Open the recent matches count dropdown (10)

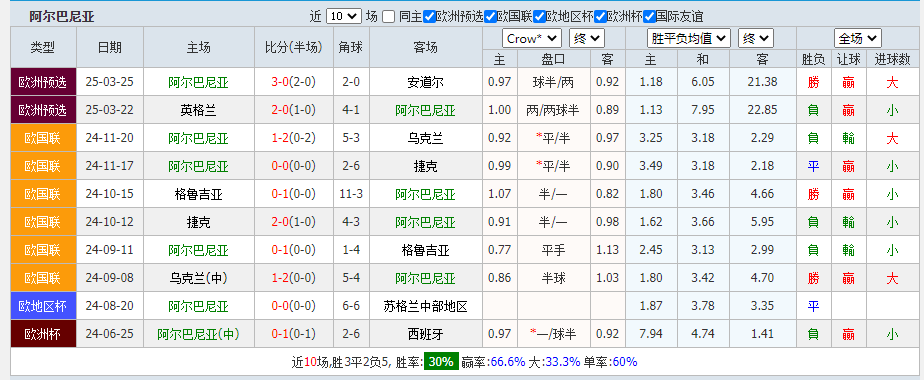tap(344, 16)
